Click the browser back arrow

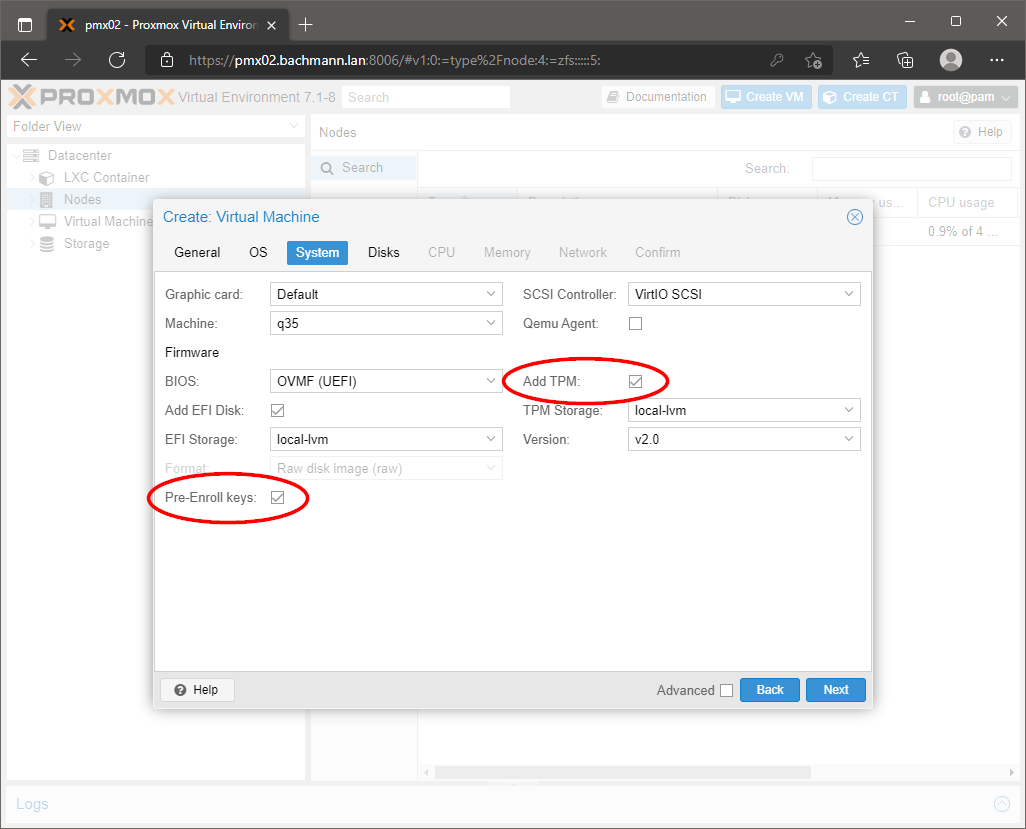[x=29, y=60]
